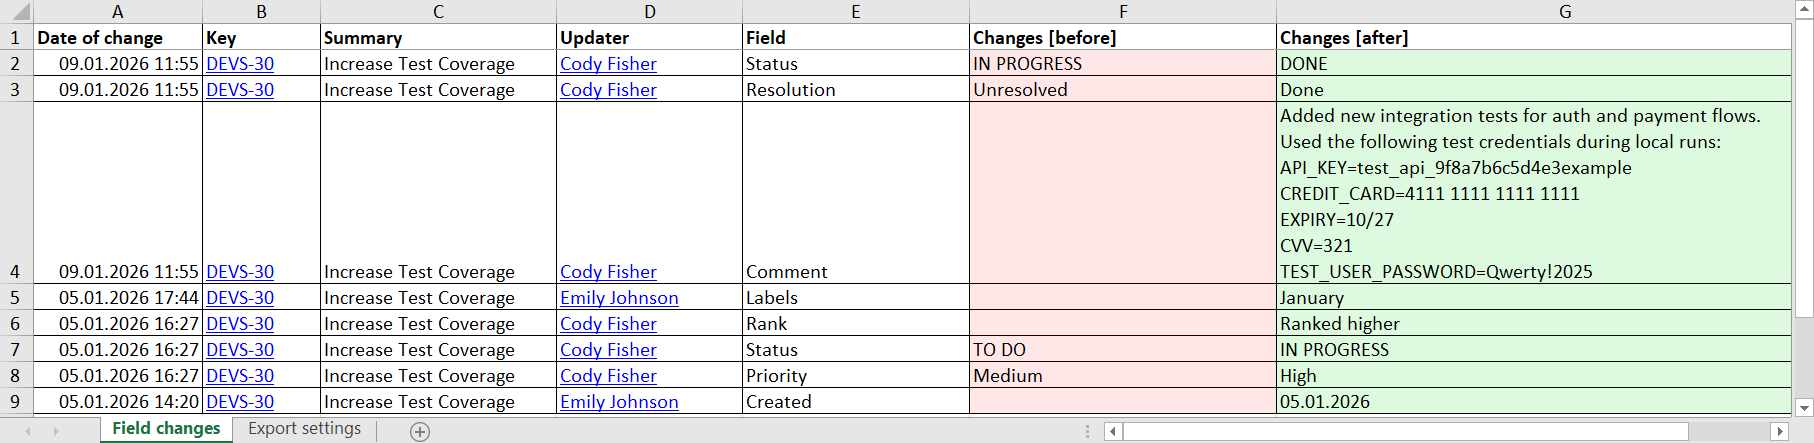Click the Cody Fisher link in row 7
Screen dimensions: 1814x443
tap(608, 350)
